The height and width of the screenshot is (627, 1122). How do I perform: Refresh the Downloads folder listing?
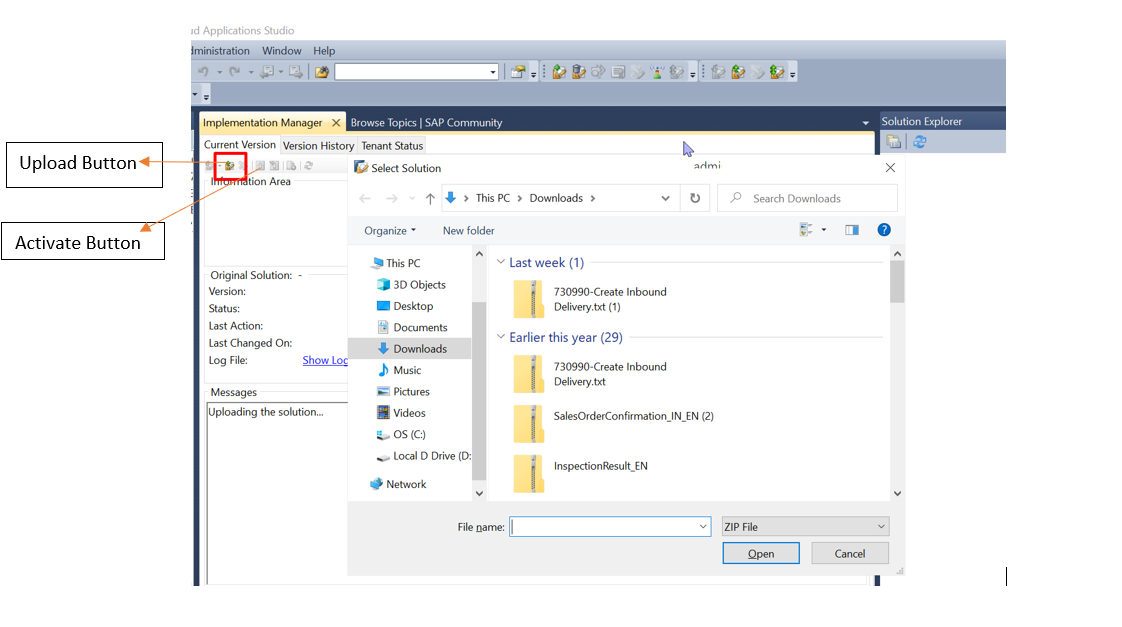[695, 198]
